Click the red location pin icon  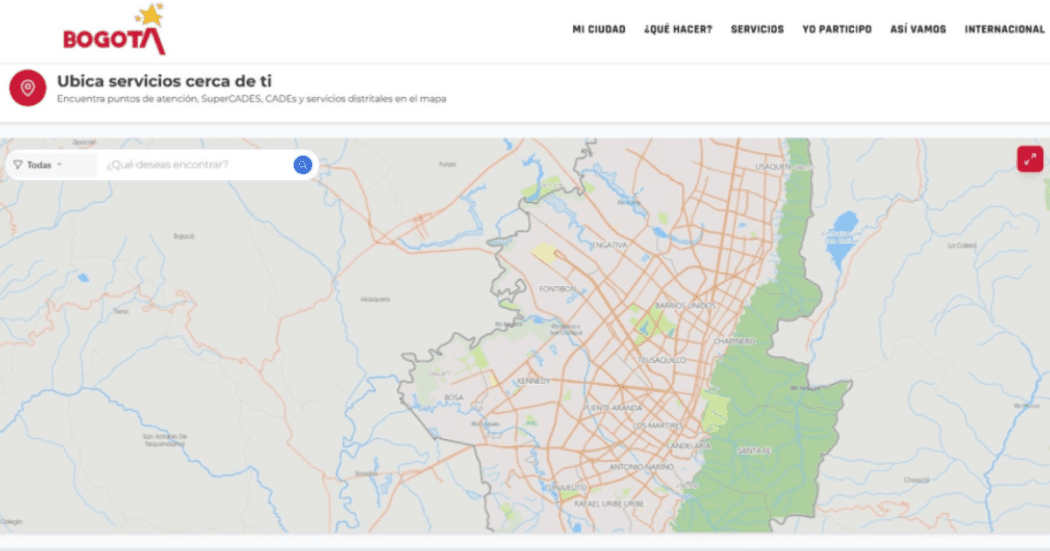click(27, 88)
